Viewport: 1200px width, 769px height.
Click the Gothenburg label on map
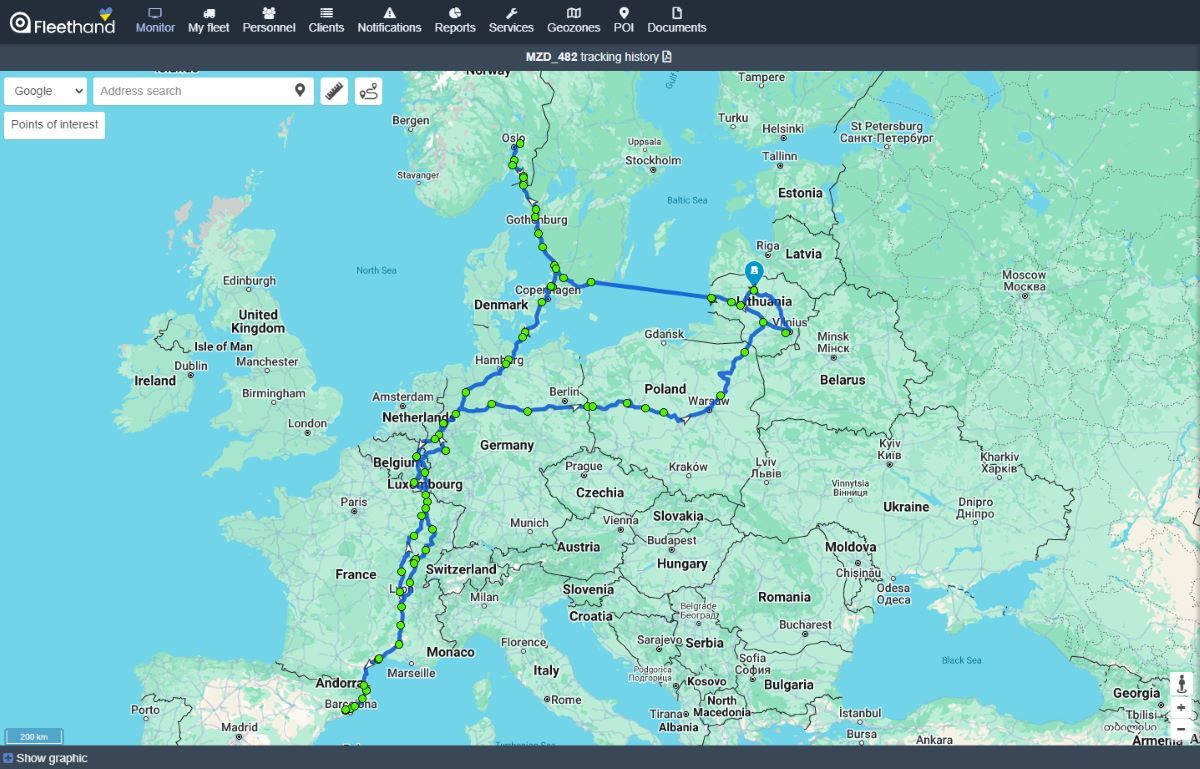[x=537, y=220]
